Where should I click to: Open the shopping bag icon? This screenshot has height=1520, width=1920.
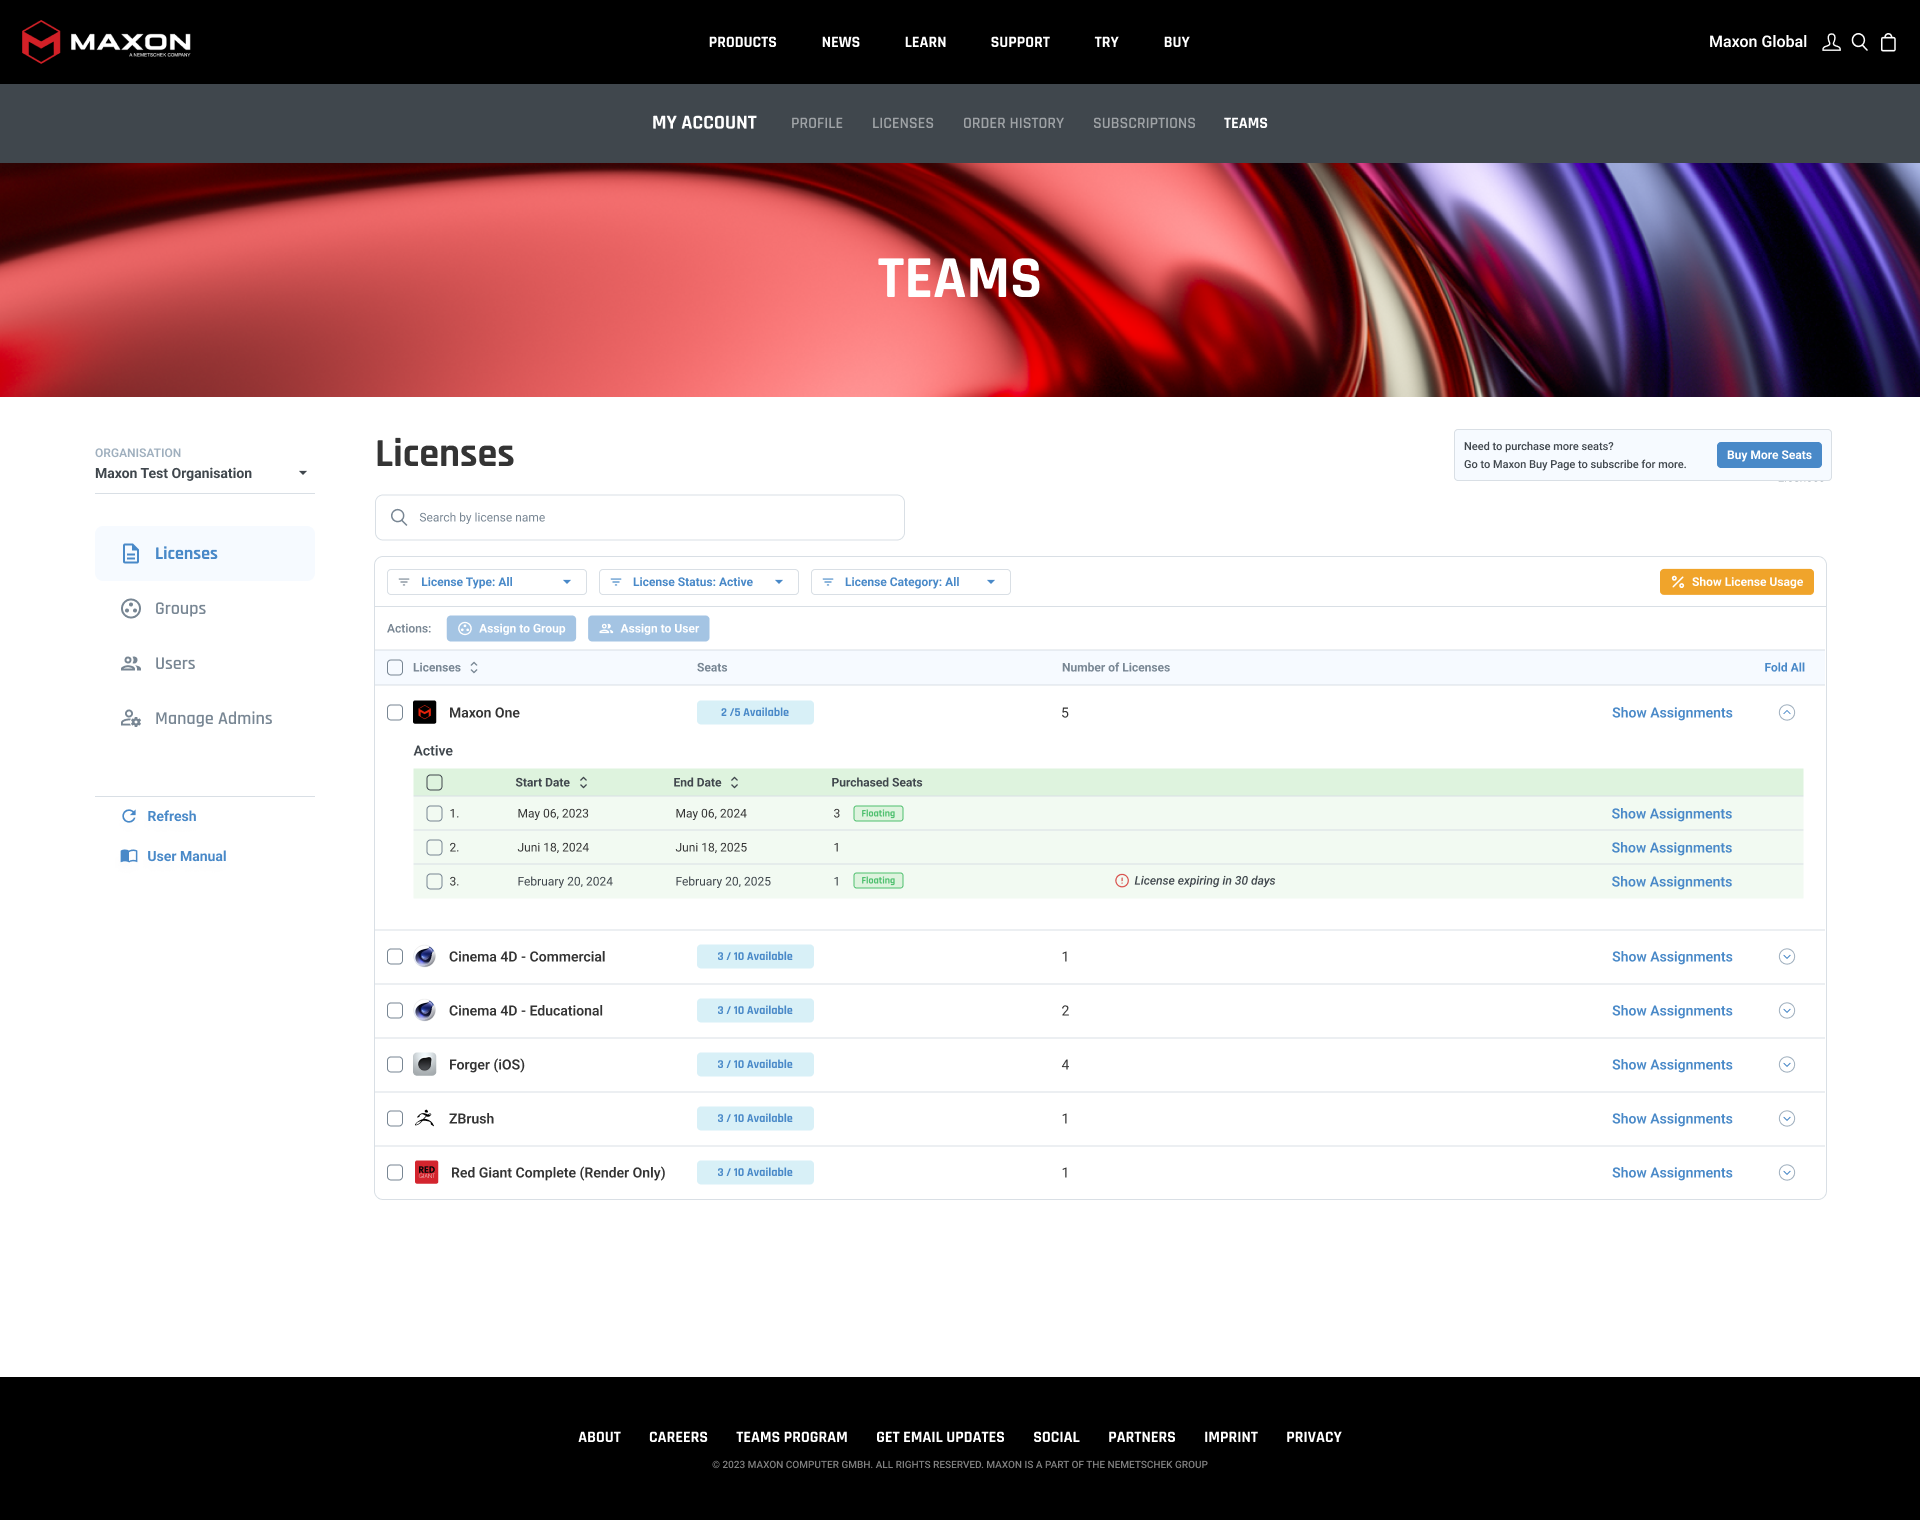[x=1888, y=42]
